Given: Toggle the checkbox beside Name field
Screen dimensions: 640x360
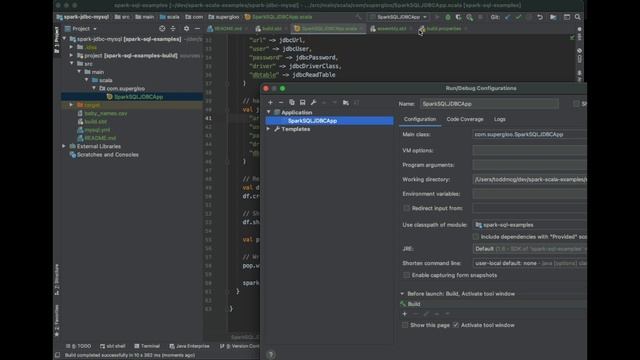Looking at the screenshot, I should coord(576,104).
